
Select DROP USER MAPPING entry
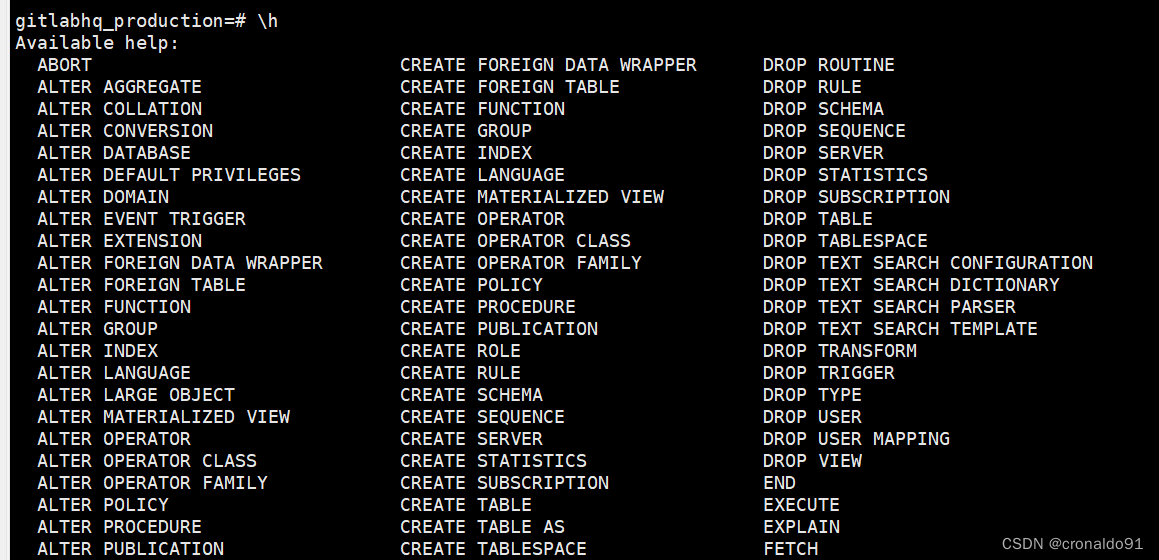click(857, 439)
